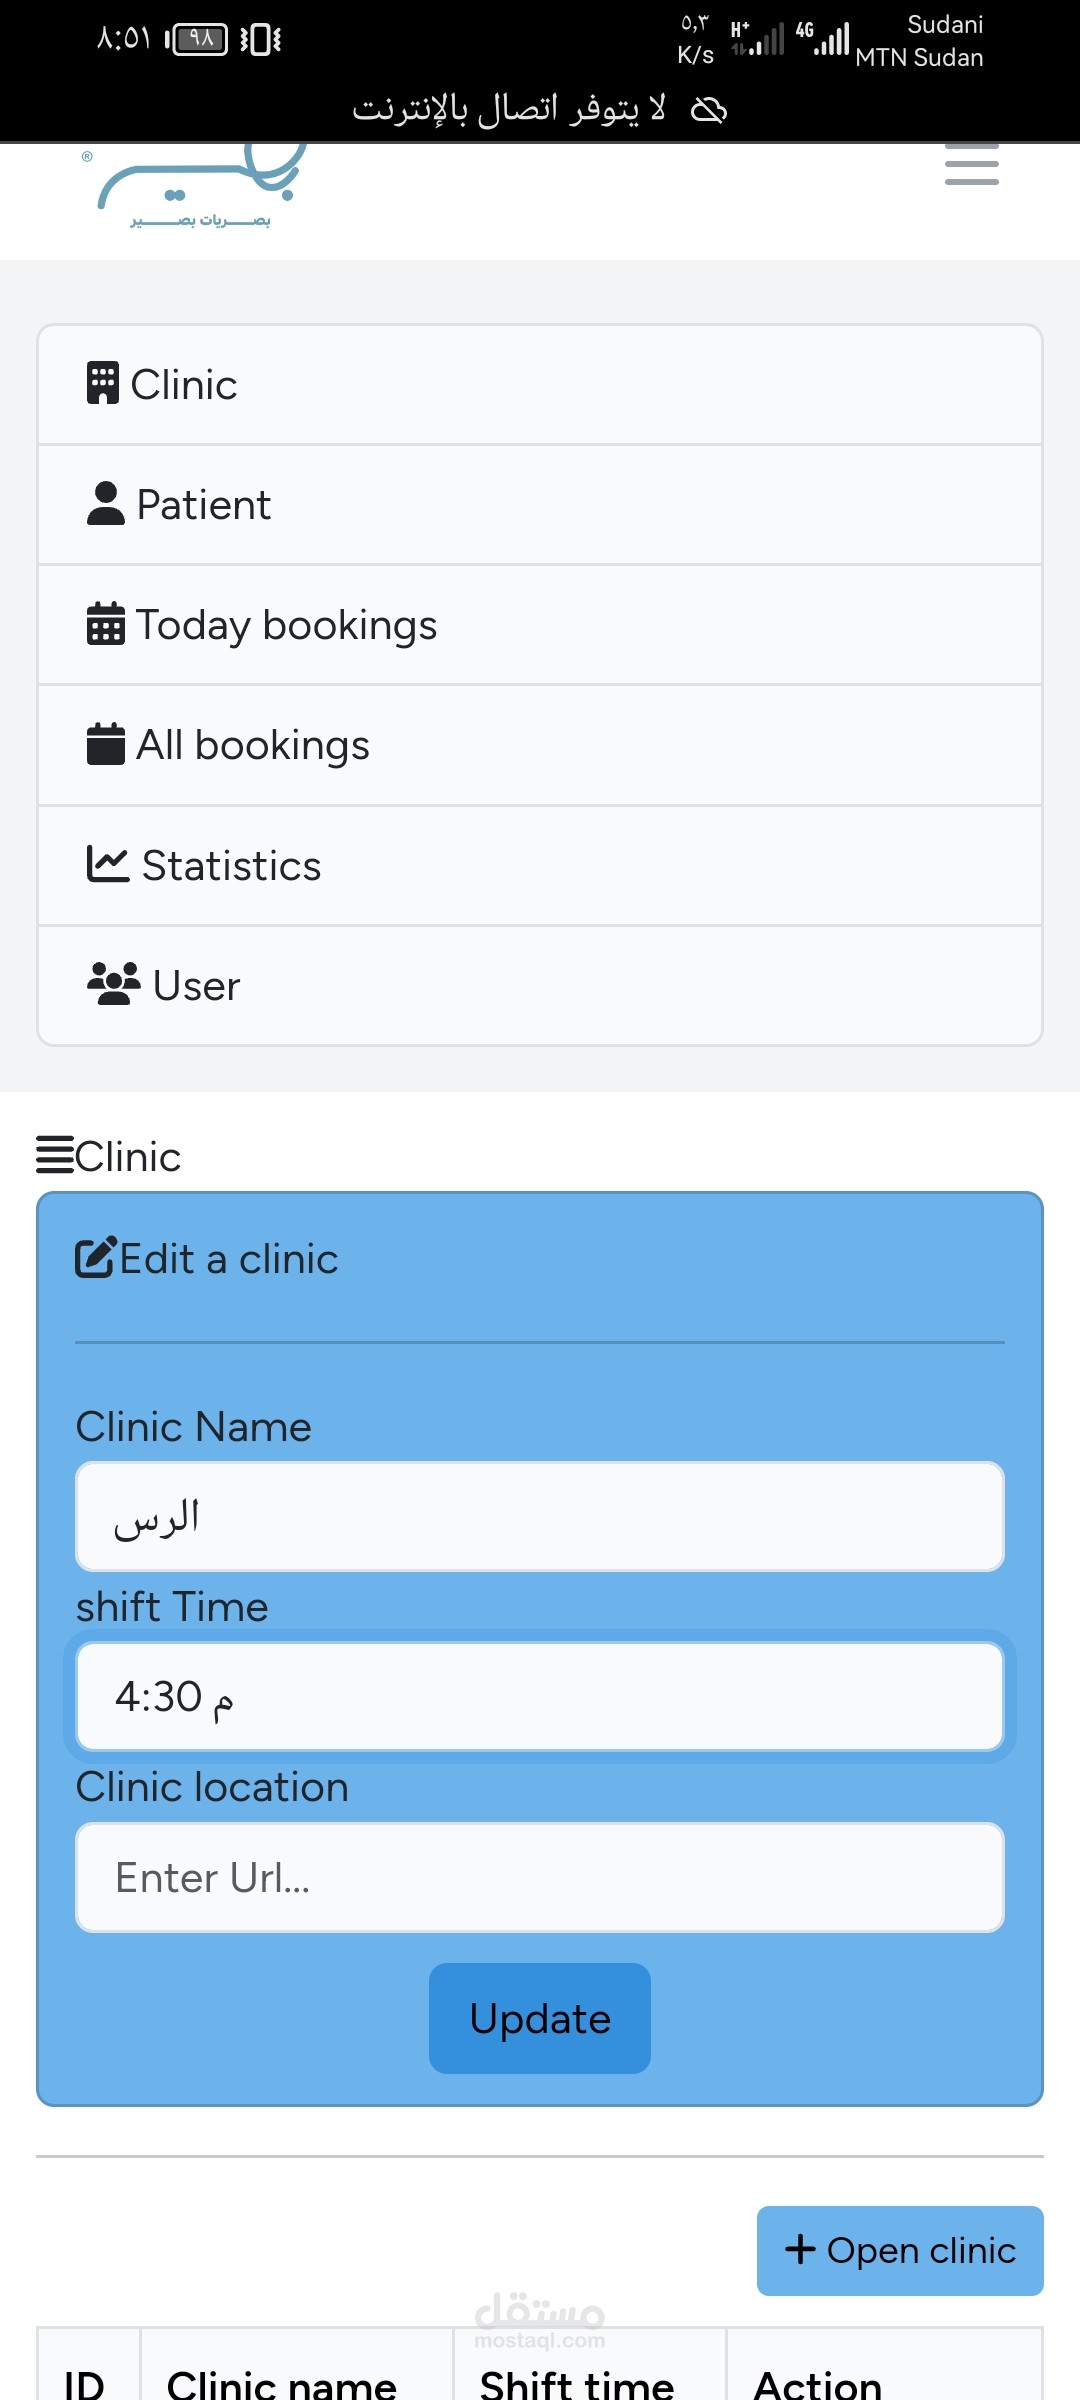The width and height of the screenshot is (1080, 2400).
Task: Click the User group icon
Action: pos(112,983)
